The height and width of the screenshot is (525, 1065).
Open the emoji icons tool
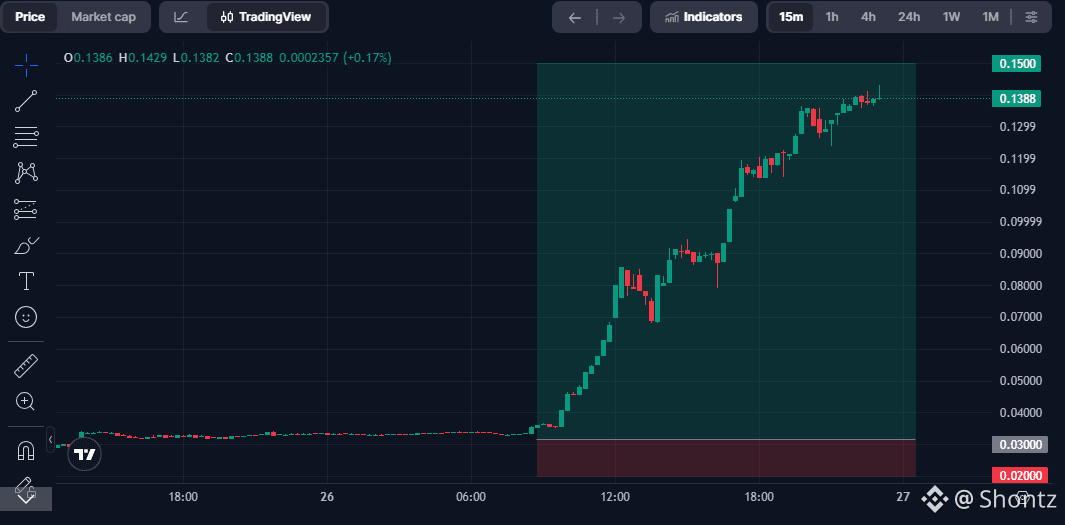(x=26, y=316)
